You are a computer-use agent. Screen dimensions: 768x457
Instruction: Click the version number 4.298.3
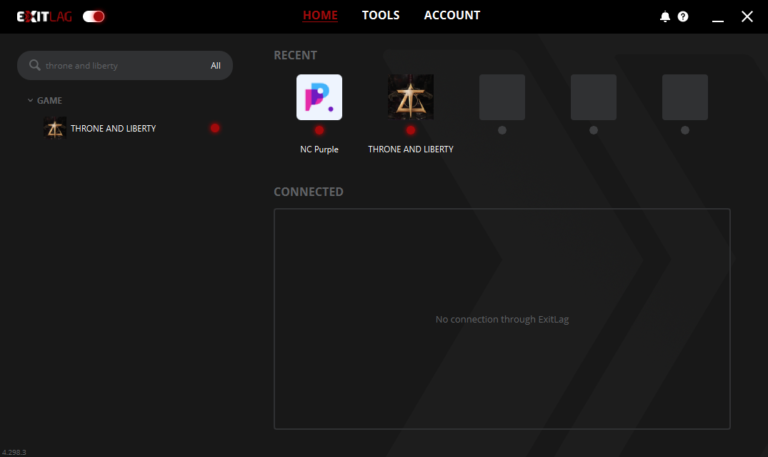point(14,452)
